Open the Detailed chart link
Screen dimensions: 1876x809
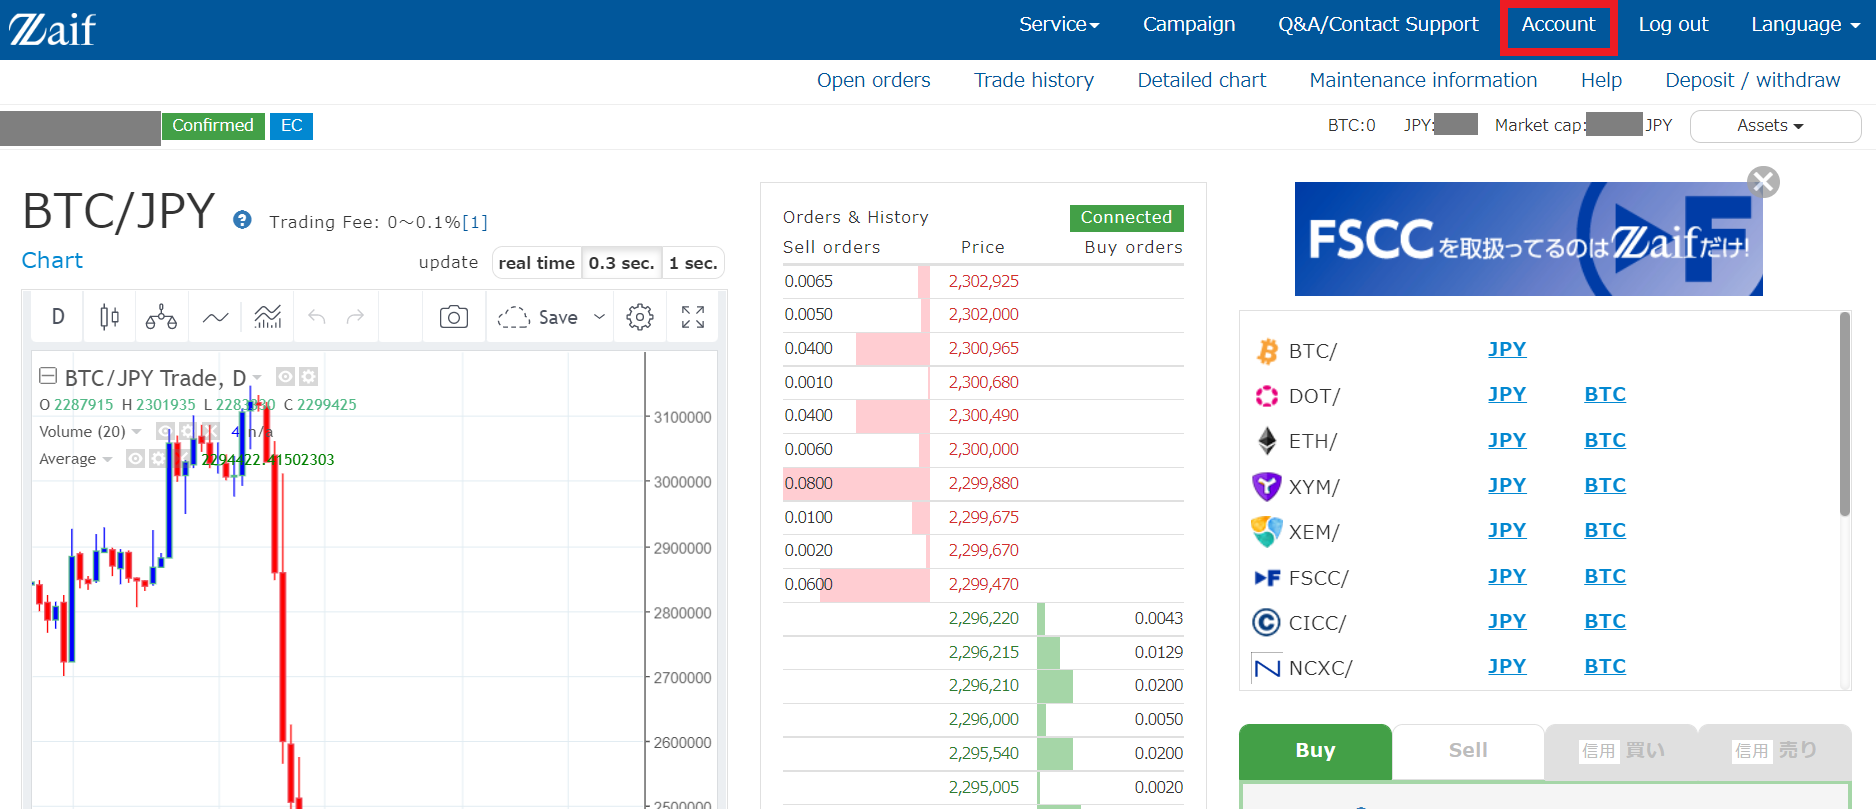pyautogui.click(x=1202, y=81)
